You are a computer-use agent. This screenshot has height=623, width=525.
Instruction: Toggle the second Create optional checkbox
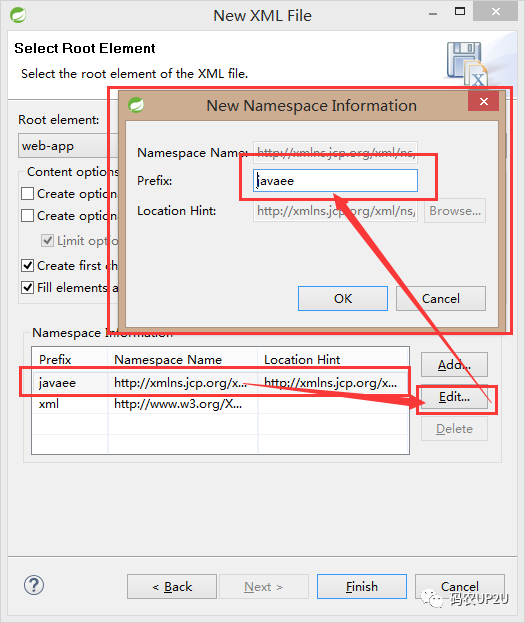coord(27,215)
